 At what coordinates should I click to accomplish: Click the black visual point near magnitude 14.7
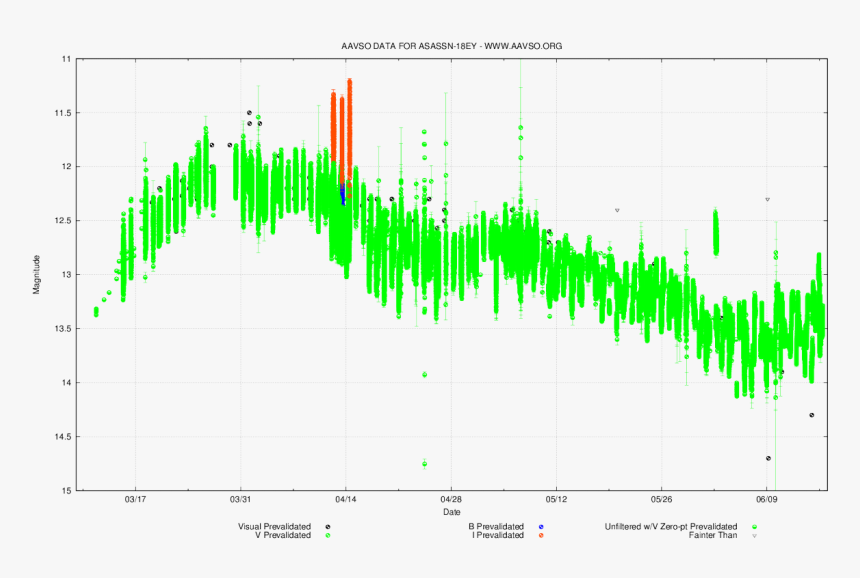[768, 458]
